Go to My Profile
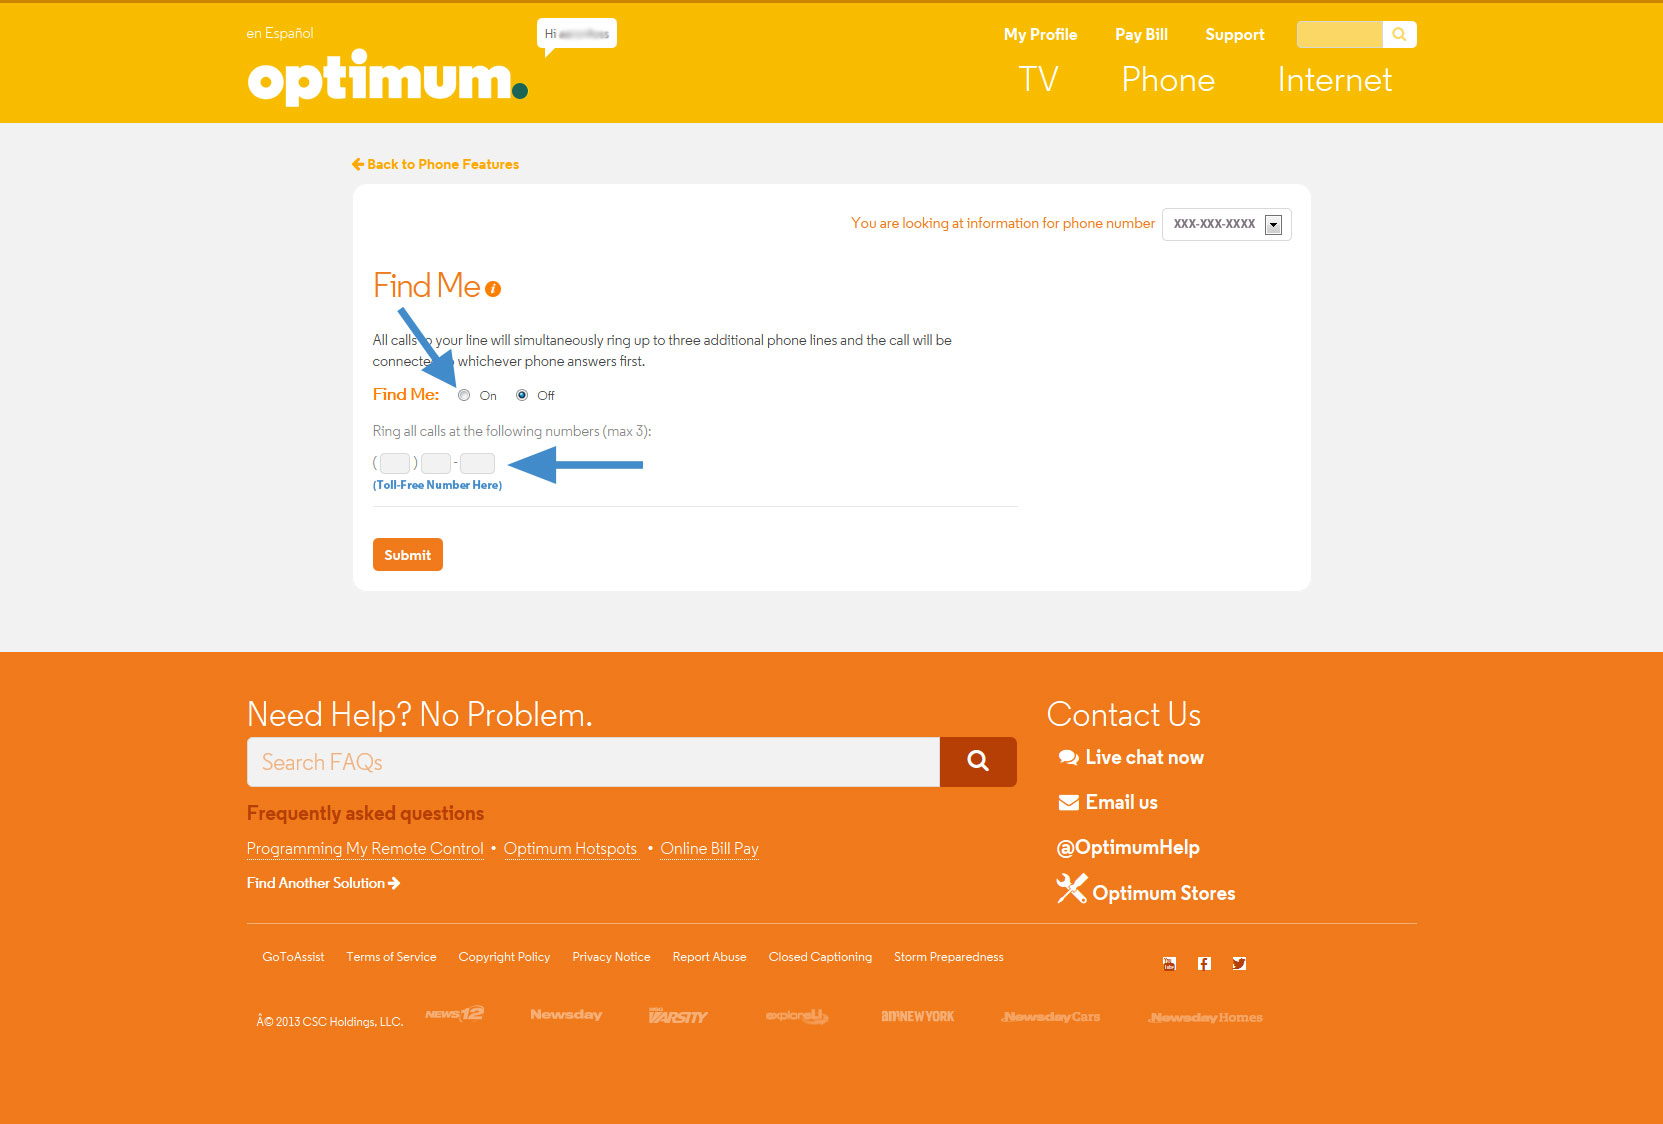The height and width of the screenshot is (1124, 1663). click(1041, 34)
